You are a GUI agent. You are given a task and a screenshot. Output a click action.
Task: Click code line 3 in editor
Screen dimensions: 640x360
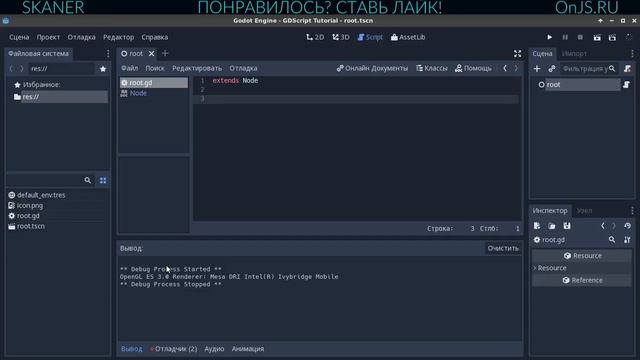pyautogui.click(x=356, y=99)
